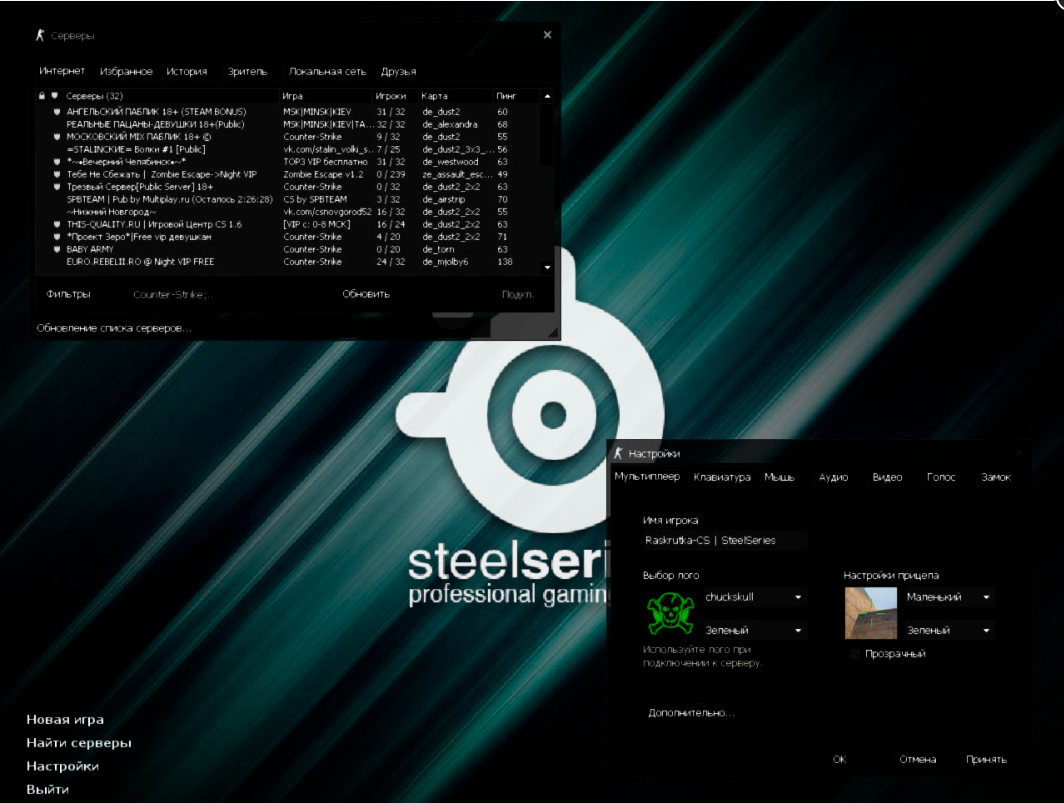Click OK in Настройки window
The height and width of the screenshot is (803, 1064).
click(839, 759)
